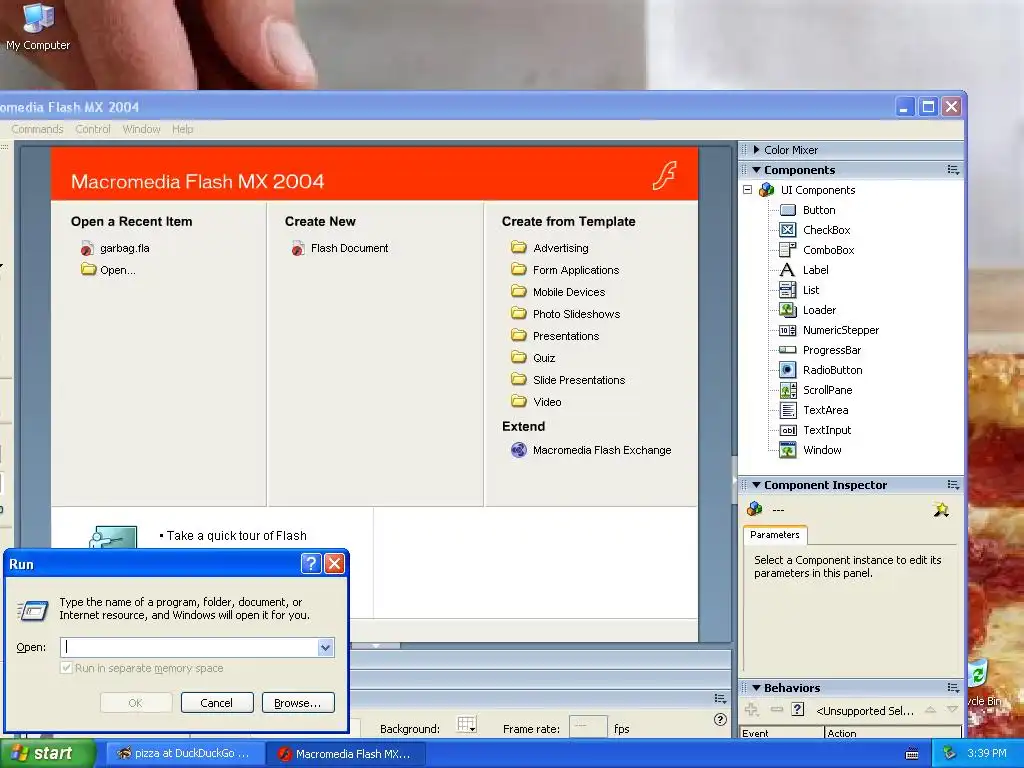This screenshot has width=1024, height=768.
Task: Select the Window component icon
Action: (x=788, y=450)
